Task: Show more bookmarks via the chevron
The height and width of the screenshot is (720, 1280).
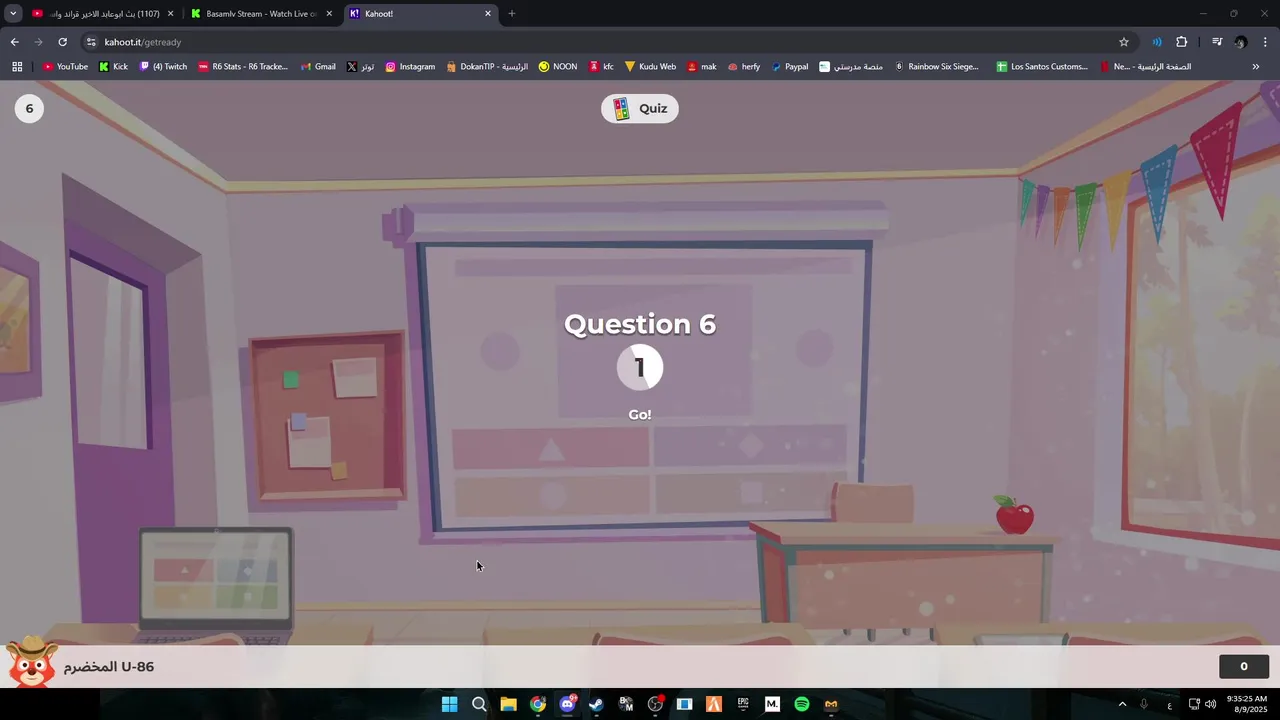Action: coord(1256,67)
